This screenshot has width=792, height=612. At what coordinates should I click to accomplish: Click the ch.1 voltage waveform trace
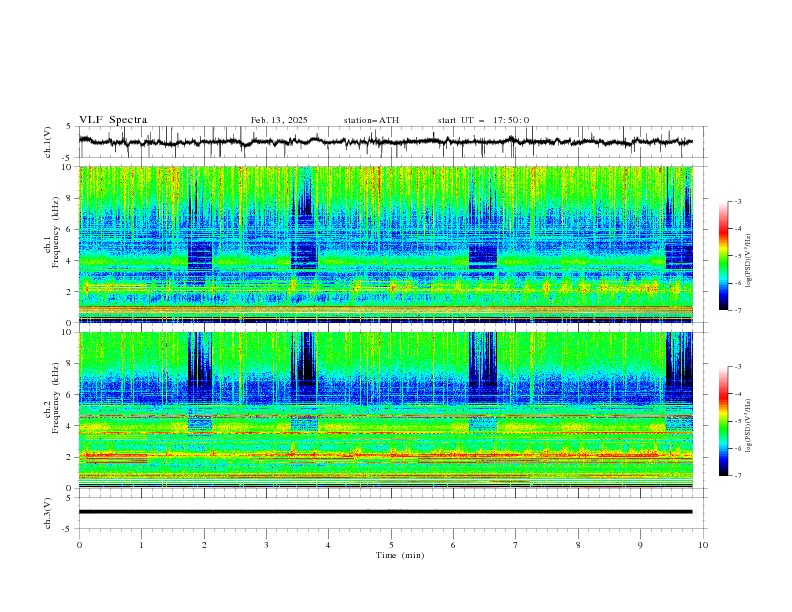tap(385, 141)
